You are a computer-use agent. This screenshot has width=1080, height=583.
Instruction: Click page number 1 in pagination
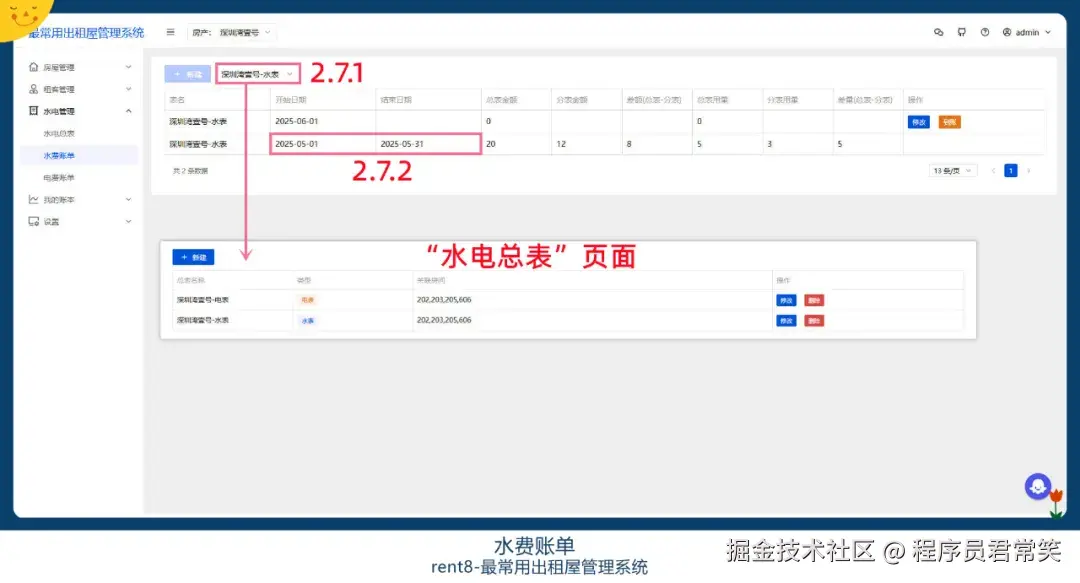coord(1010,171)
